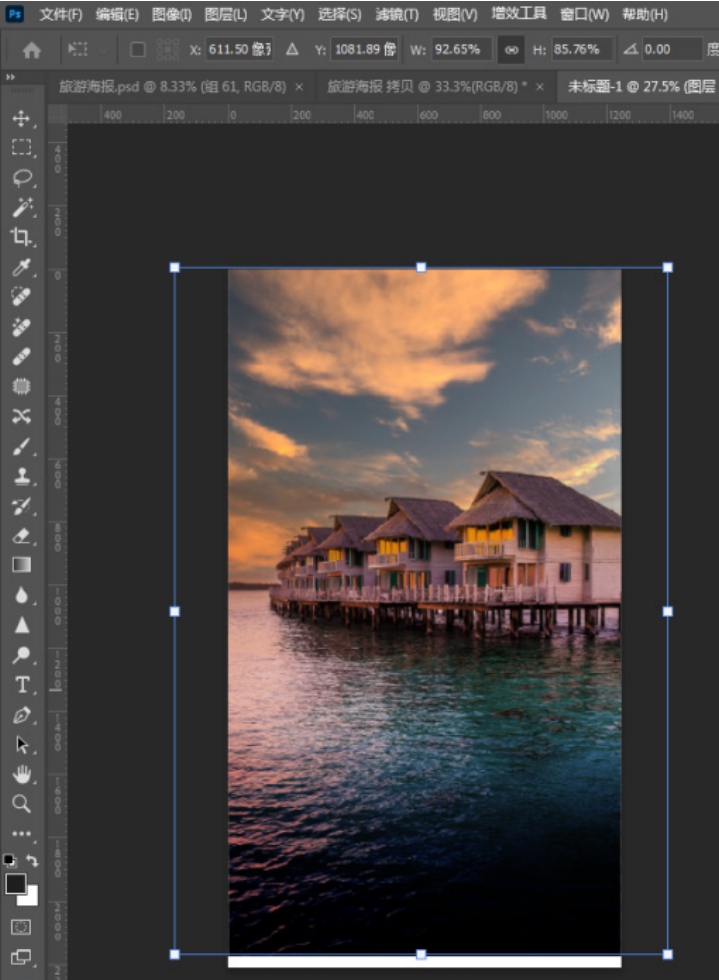This screenshot has width=719, height=980.
Task: Open the screen mode options
Action: tap(21, 957)
